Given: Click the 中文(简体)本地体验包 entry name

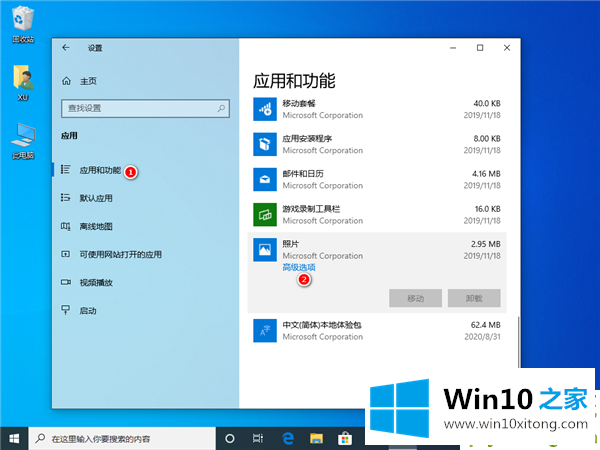Looking at the screenshot, I should click(322, 325).
